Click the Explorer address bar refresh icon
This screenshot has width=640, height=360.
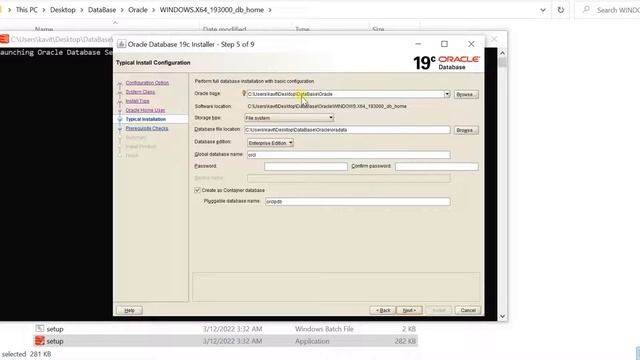click(x=561, y=10)
